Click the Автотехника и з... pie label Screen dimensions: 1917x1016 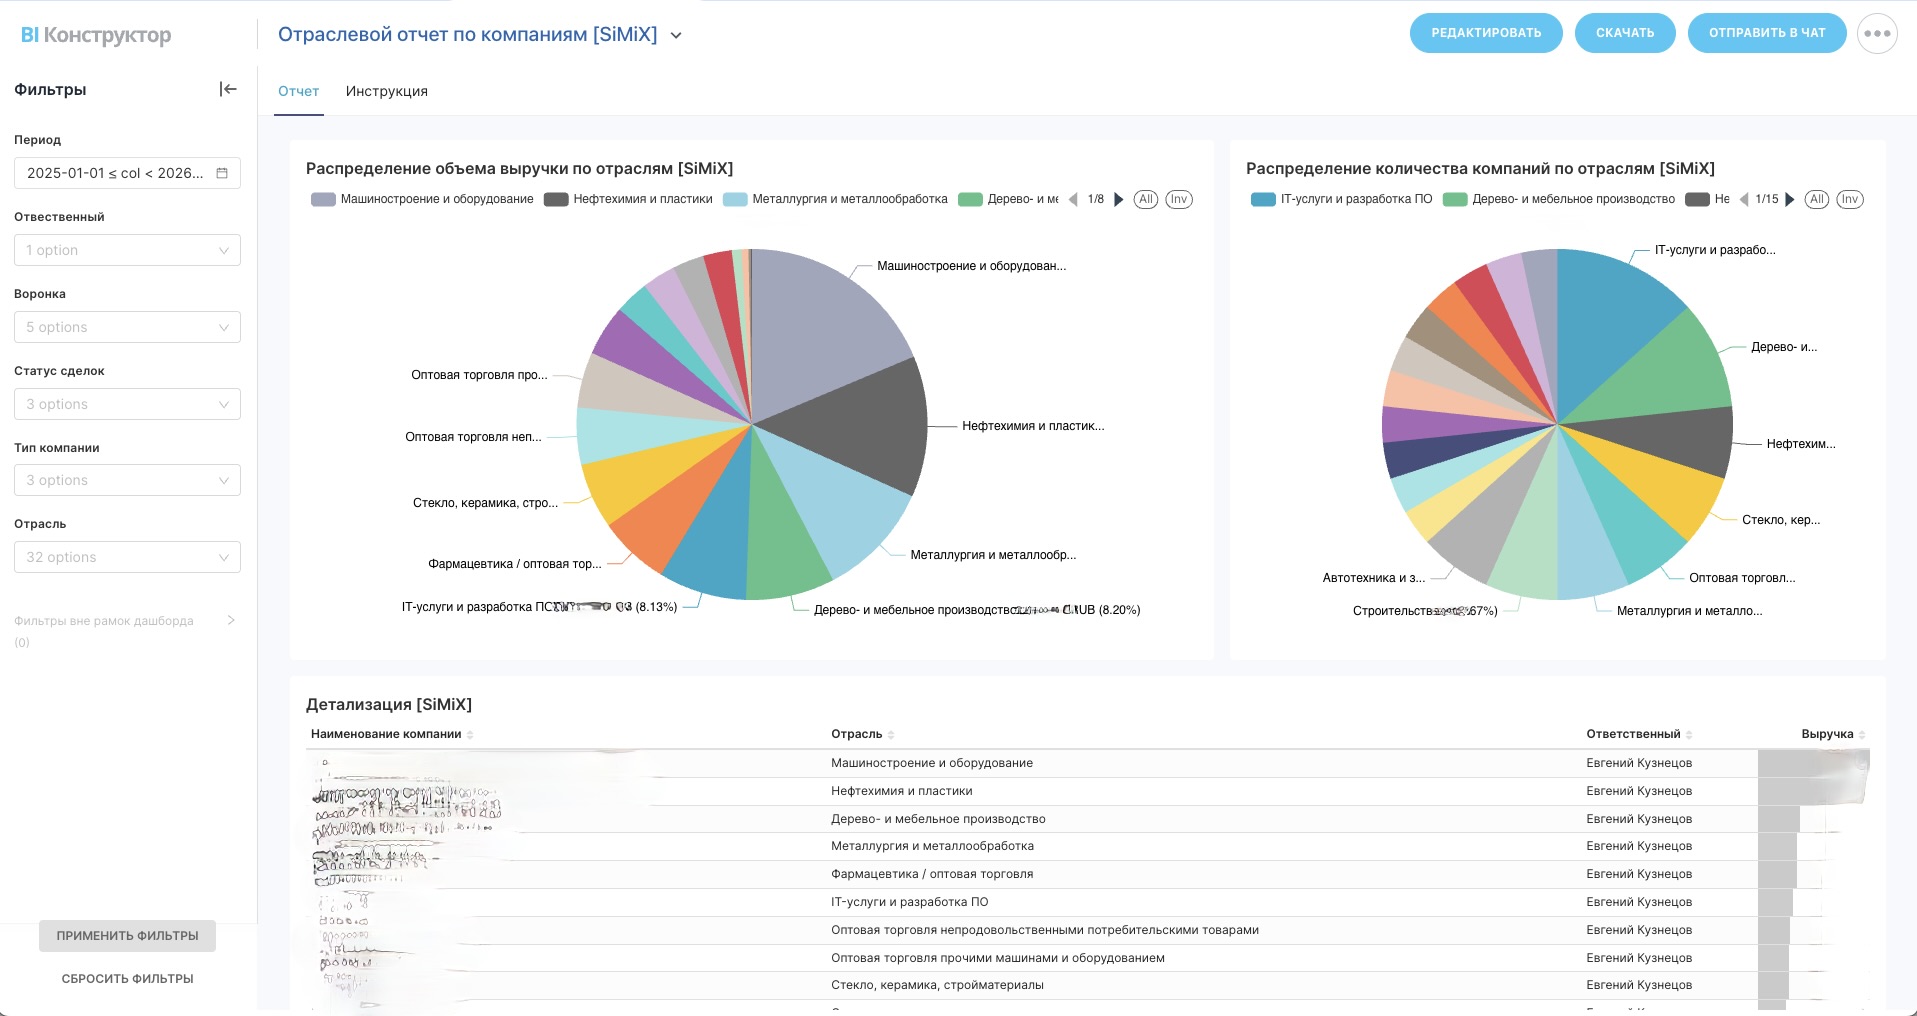(1373, 578)
